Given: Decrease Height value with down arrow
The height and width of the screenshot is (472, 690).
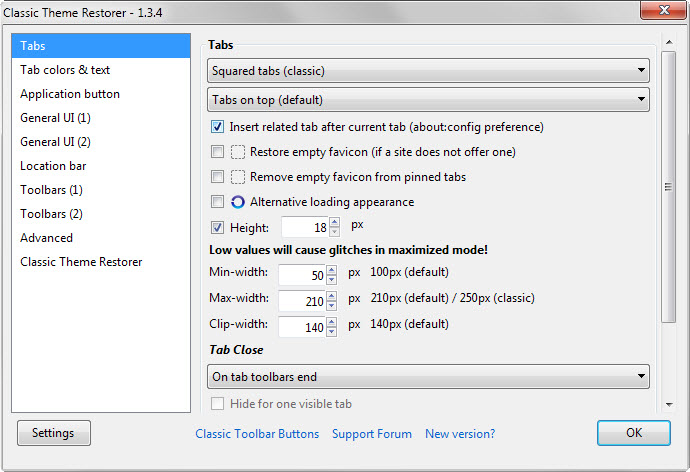Looking at the screenshot, I should pyautogui.click(x=334, y=232).
